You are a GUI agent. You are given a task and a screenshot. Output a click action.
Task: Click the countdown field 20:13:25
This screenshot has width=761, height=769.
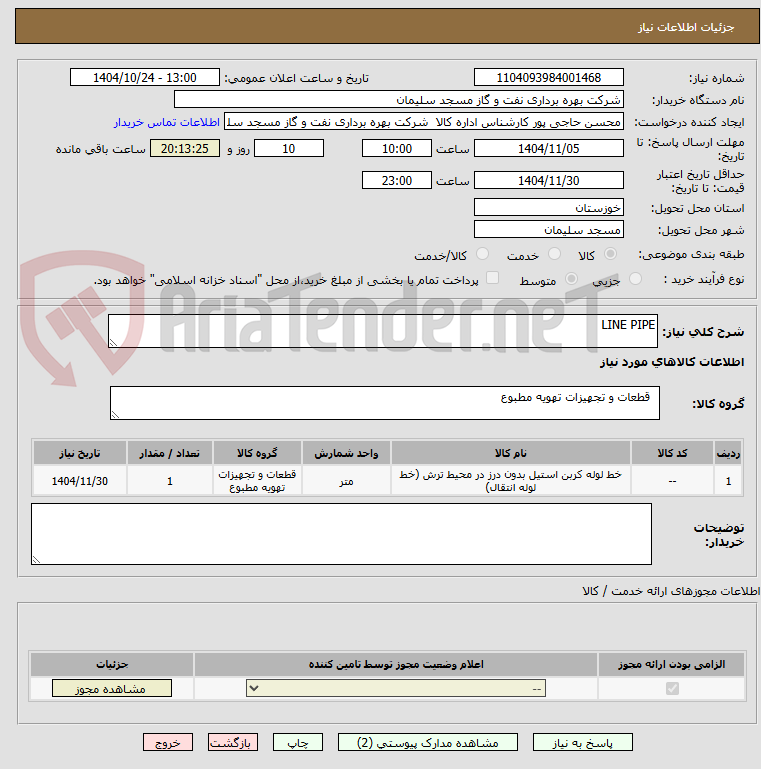coord(185,149)
